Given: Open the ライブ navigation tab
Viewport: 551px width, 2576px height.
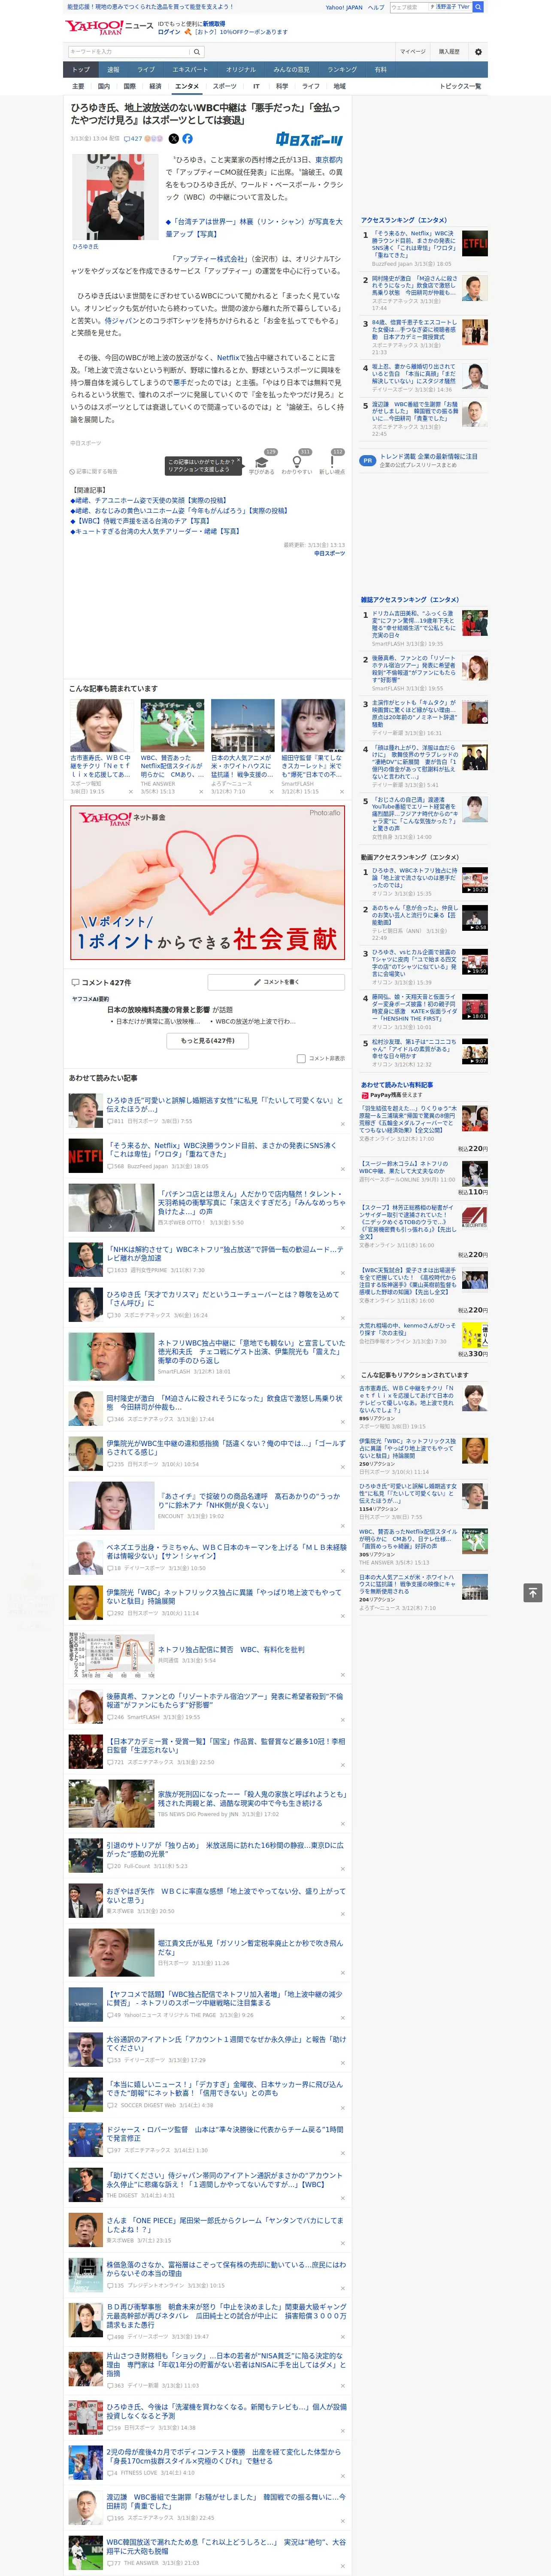Looking at the screenshot, I should point(146,70).
